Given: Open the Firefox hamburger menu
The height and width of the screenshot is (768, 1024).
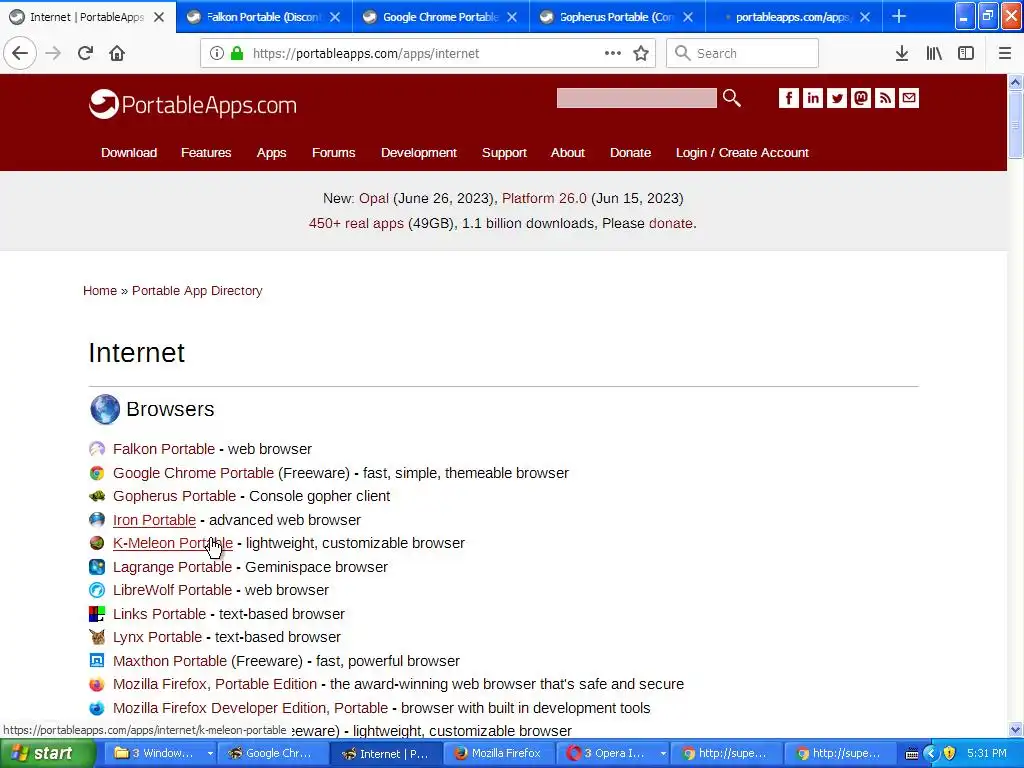Looking at the screenshot, I should click(1004, 53).
